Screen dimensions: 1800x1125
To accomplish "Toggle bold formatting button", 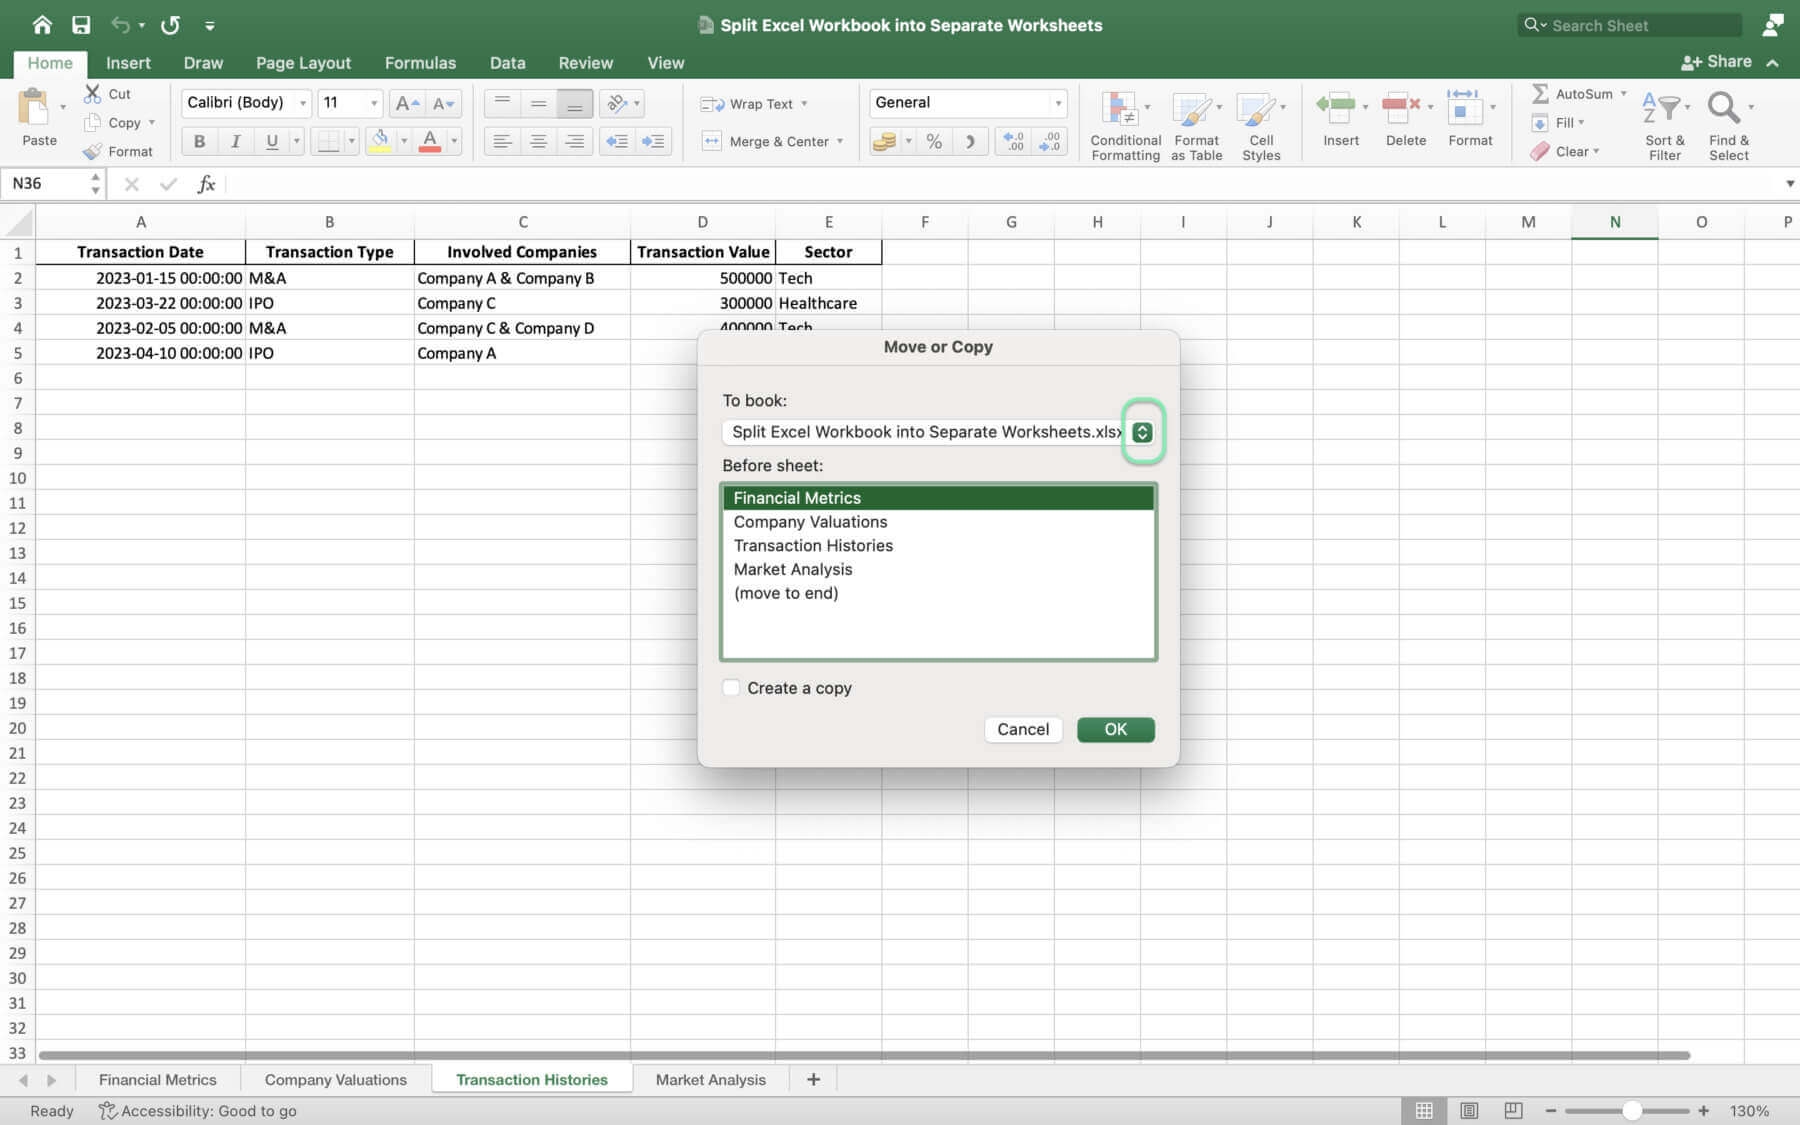I will point(199,141).
